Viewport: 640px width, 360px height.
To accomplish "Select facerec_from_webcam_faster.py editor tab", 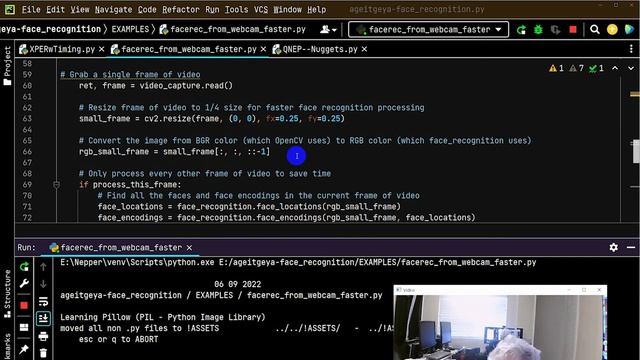I will pyautogui.click(x=184, y=49).
